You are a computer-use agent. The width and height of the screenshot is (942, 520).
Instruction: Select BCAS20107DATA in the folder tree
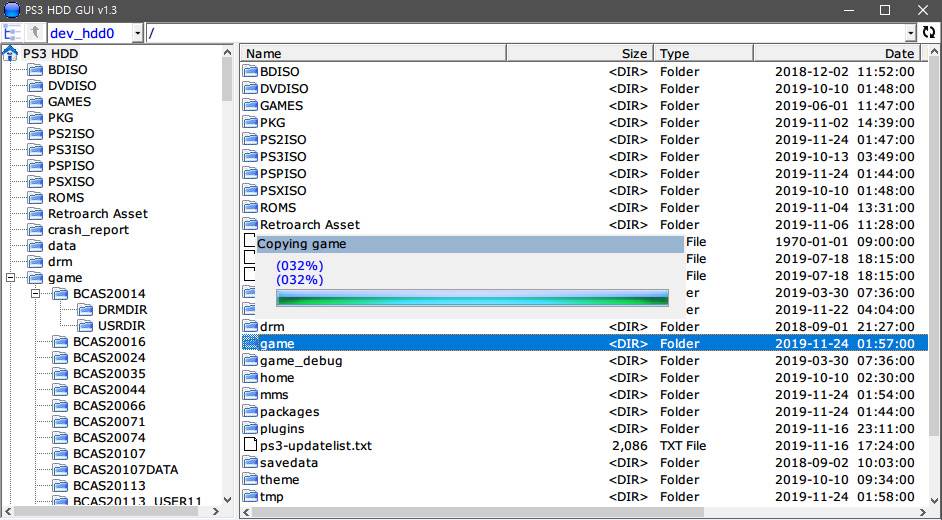pyautogui.click(x=126, y=470)
